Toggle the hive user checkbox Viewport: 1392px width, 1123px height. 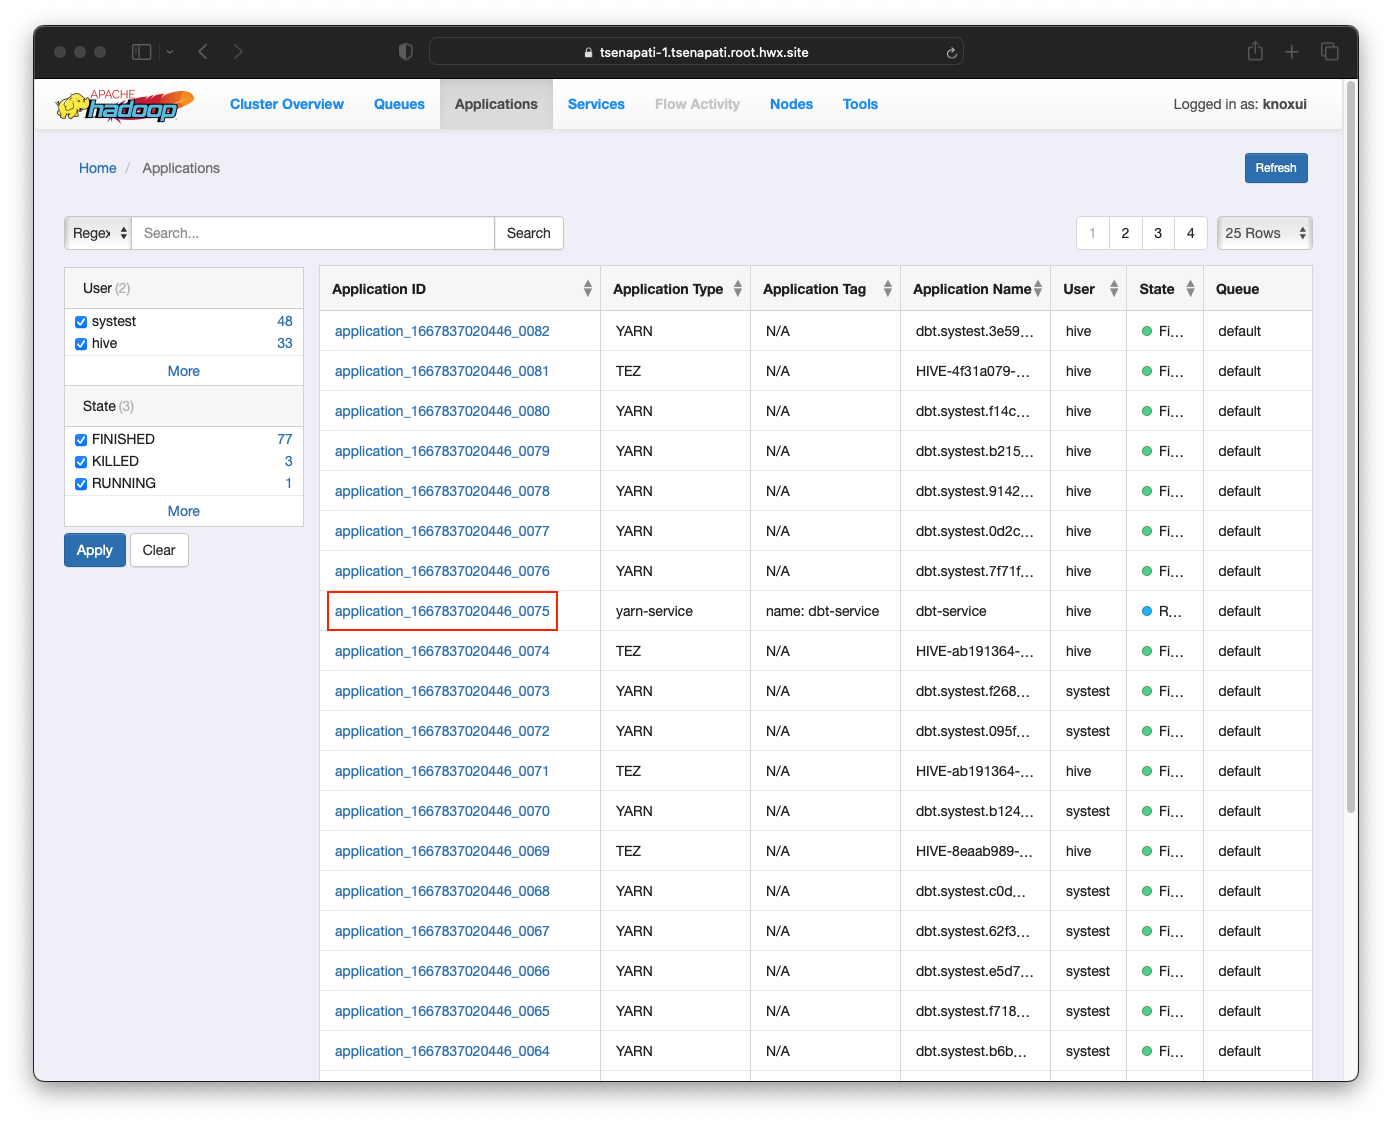point(81,344)
